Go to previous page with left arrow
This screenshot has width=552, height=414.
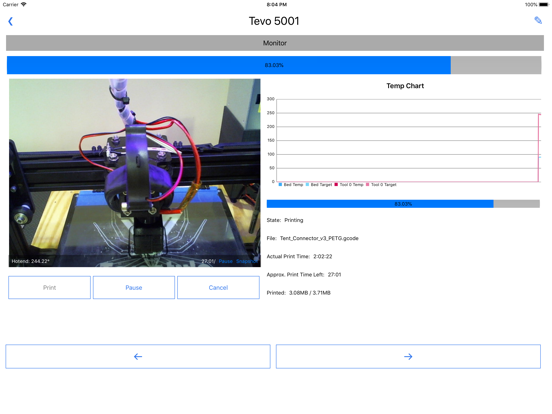tap(138, 357)
